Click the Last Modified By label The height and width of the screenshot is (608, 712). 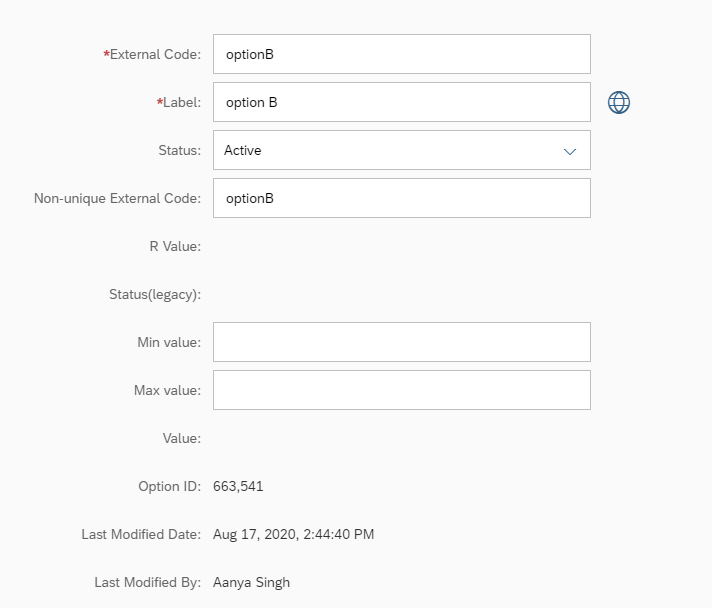148,583
